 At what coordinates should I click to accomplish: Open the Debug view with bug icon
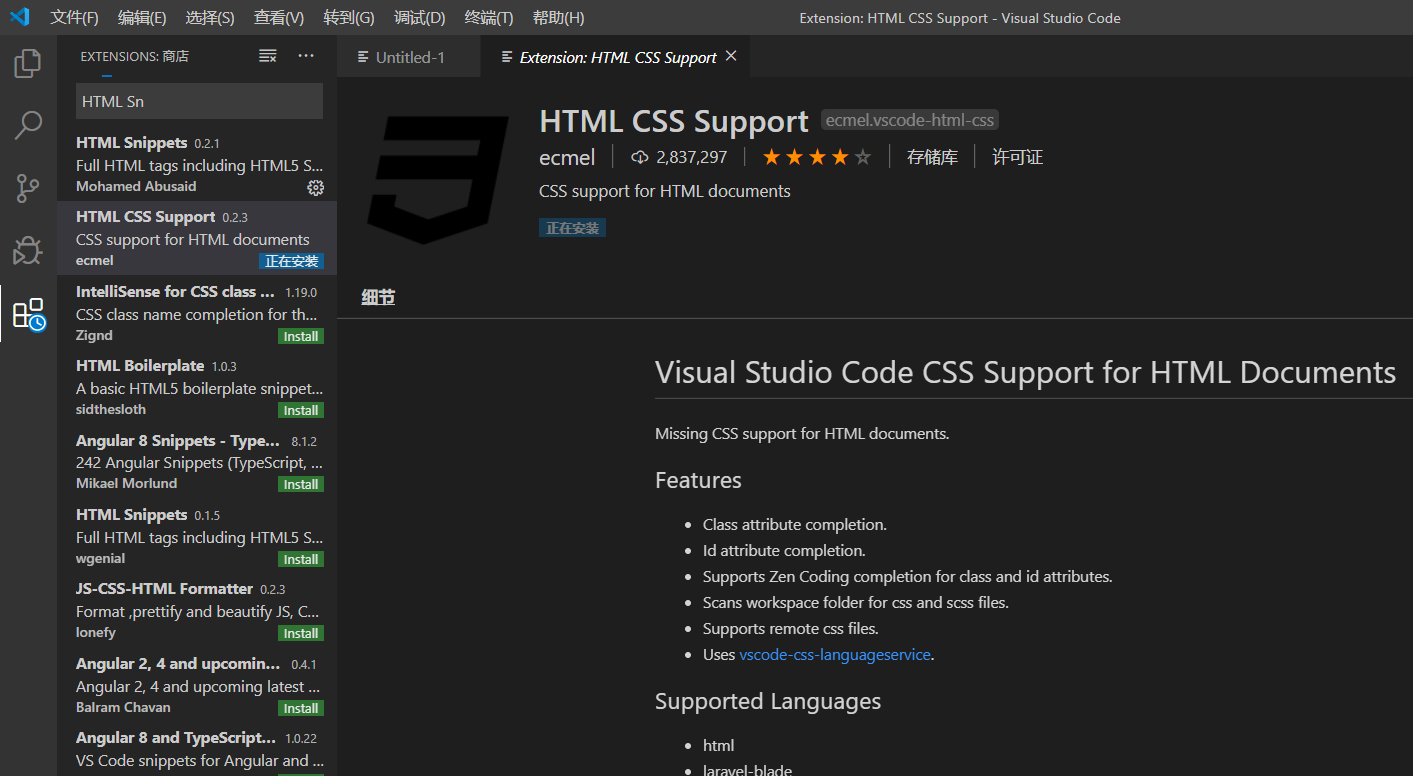(x=28, y=250)
